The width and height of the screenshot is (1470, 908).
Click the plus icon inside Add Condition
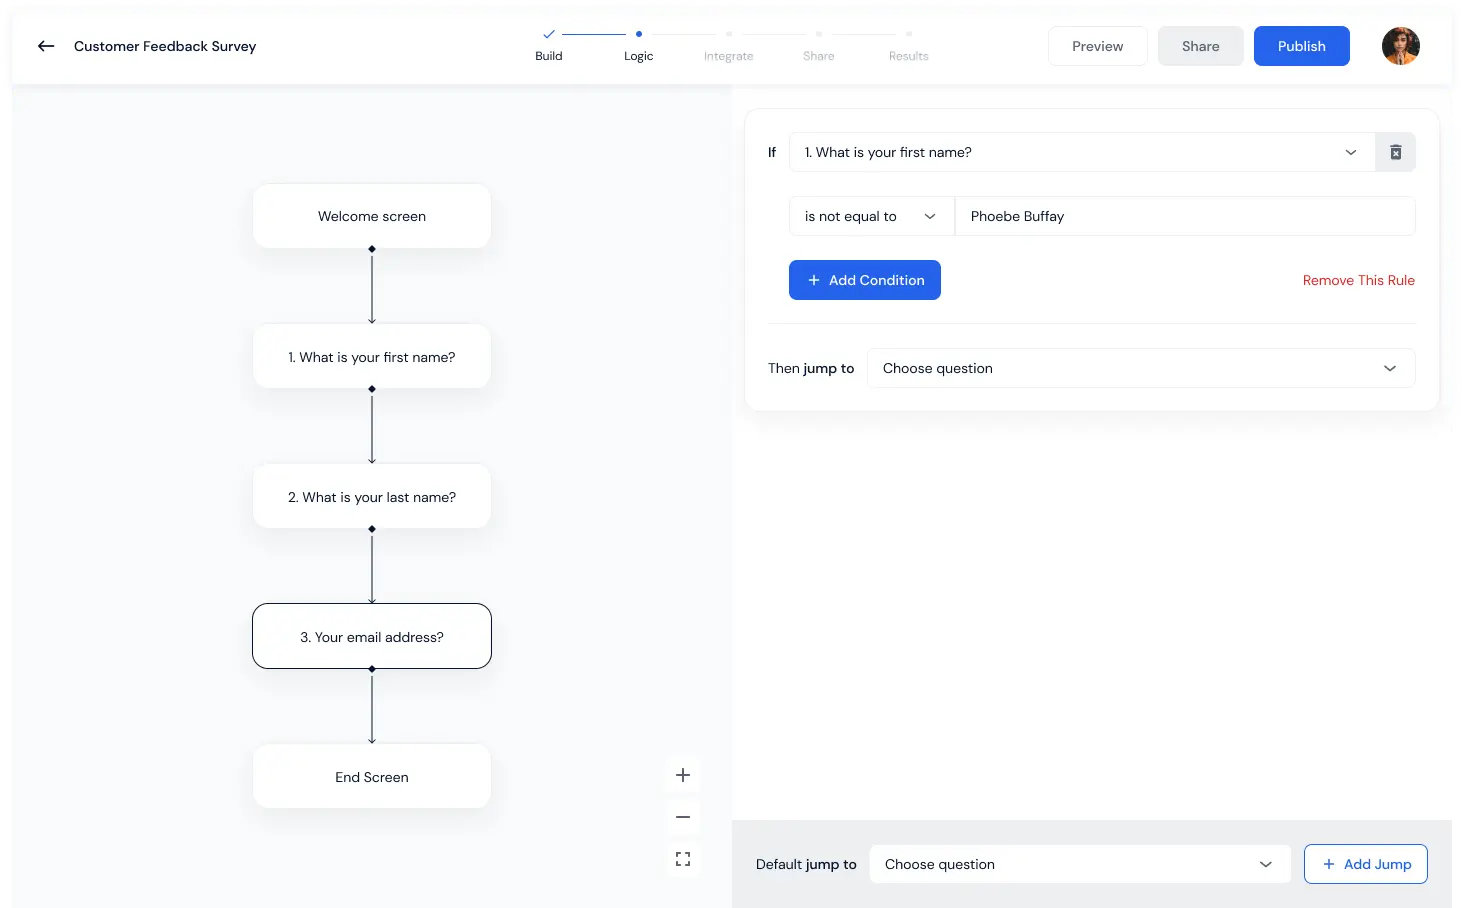pyautogui.click(x=815, y=280)
